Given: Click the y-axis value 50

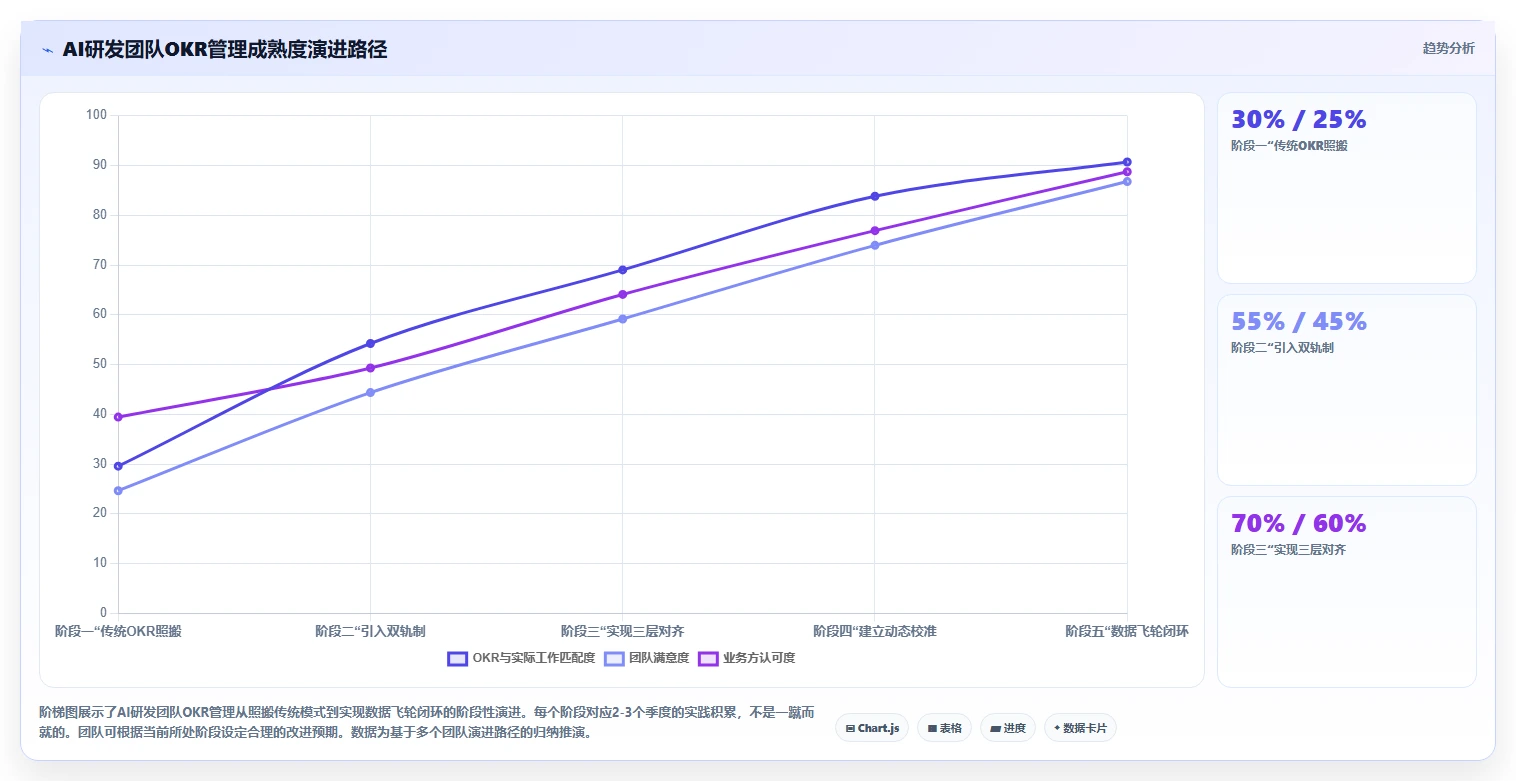Looking at the screenshot, I should [99, 364].
